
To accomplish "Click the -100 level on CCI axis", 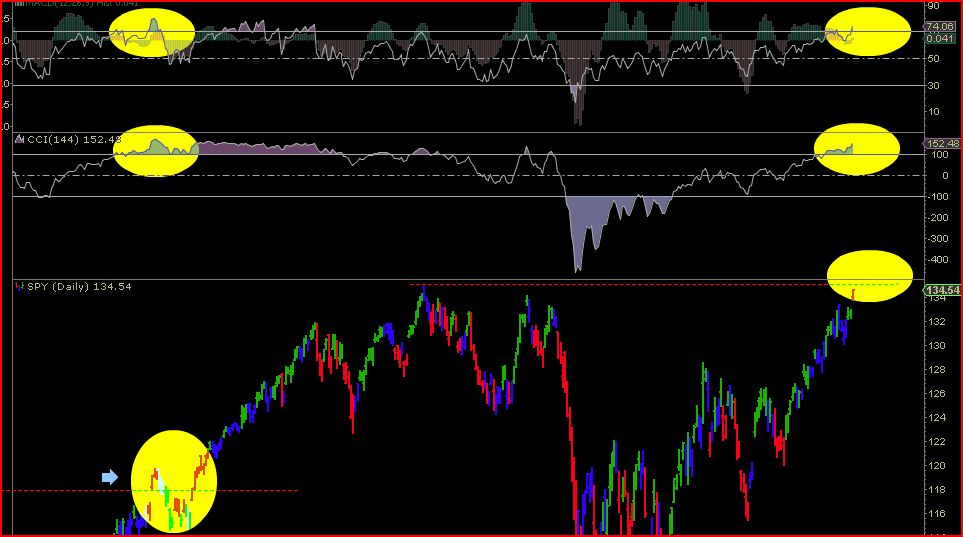I will tap(937, 197).
